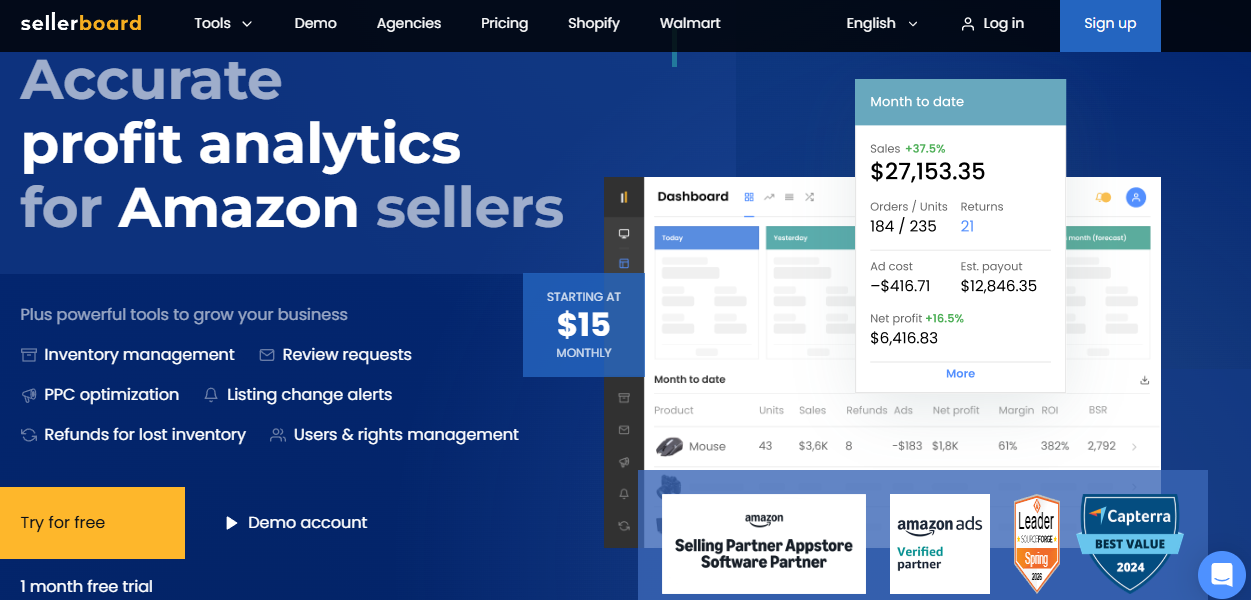Click the Listing change alerts bell icon

click(211, 395)
